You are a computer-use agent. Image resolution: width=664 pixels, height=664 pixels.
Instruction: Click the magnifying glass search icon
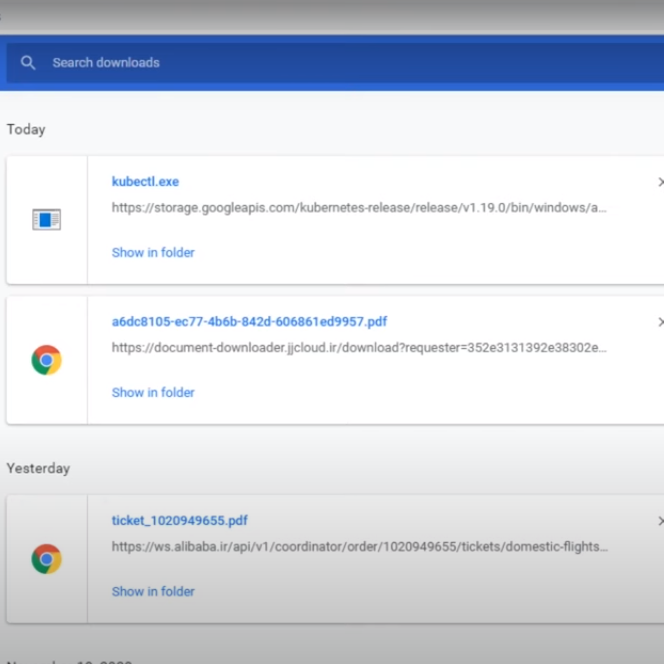(28, 63)
